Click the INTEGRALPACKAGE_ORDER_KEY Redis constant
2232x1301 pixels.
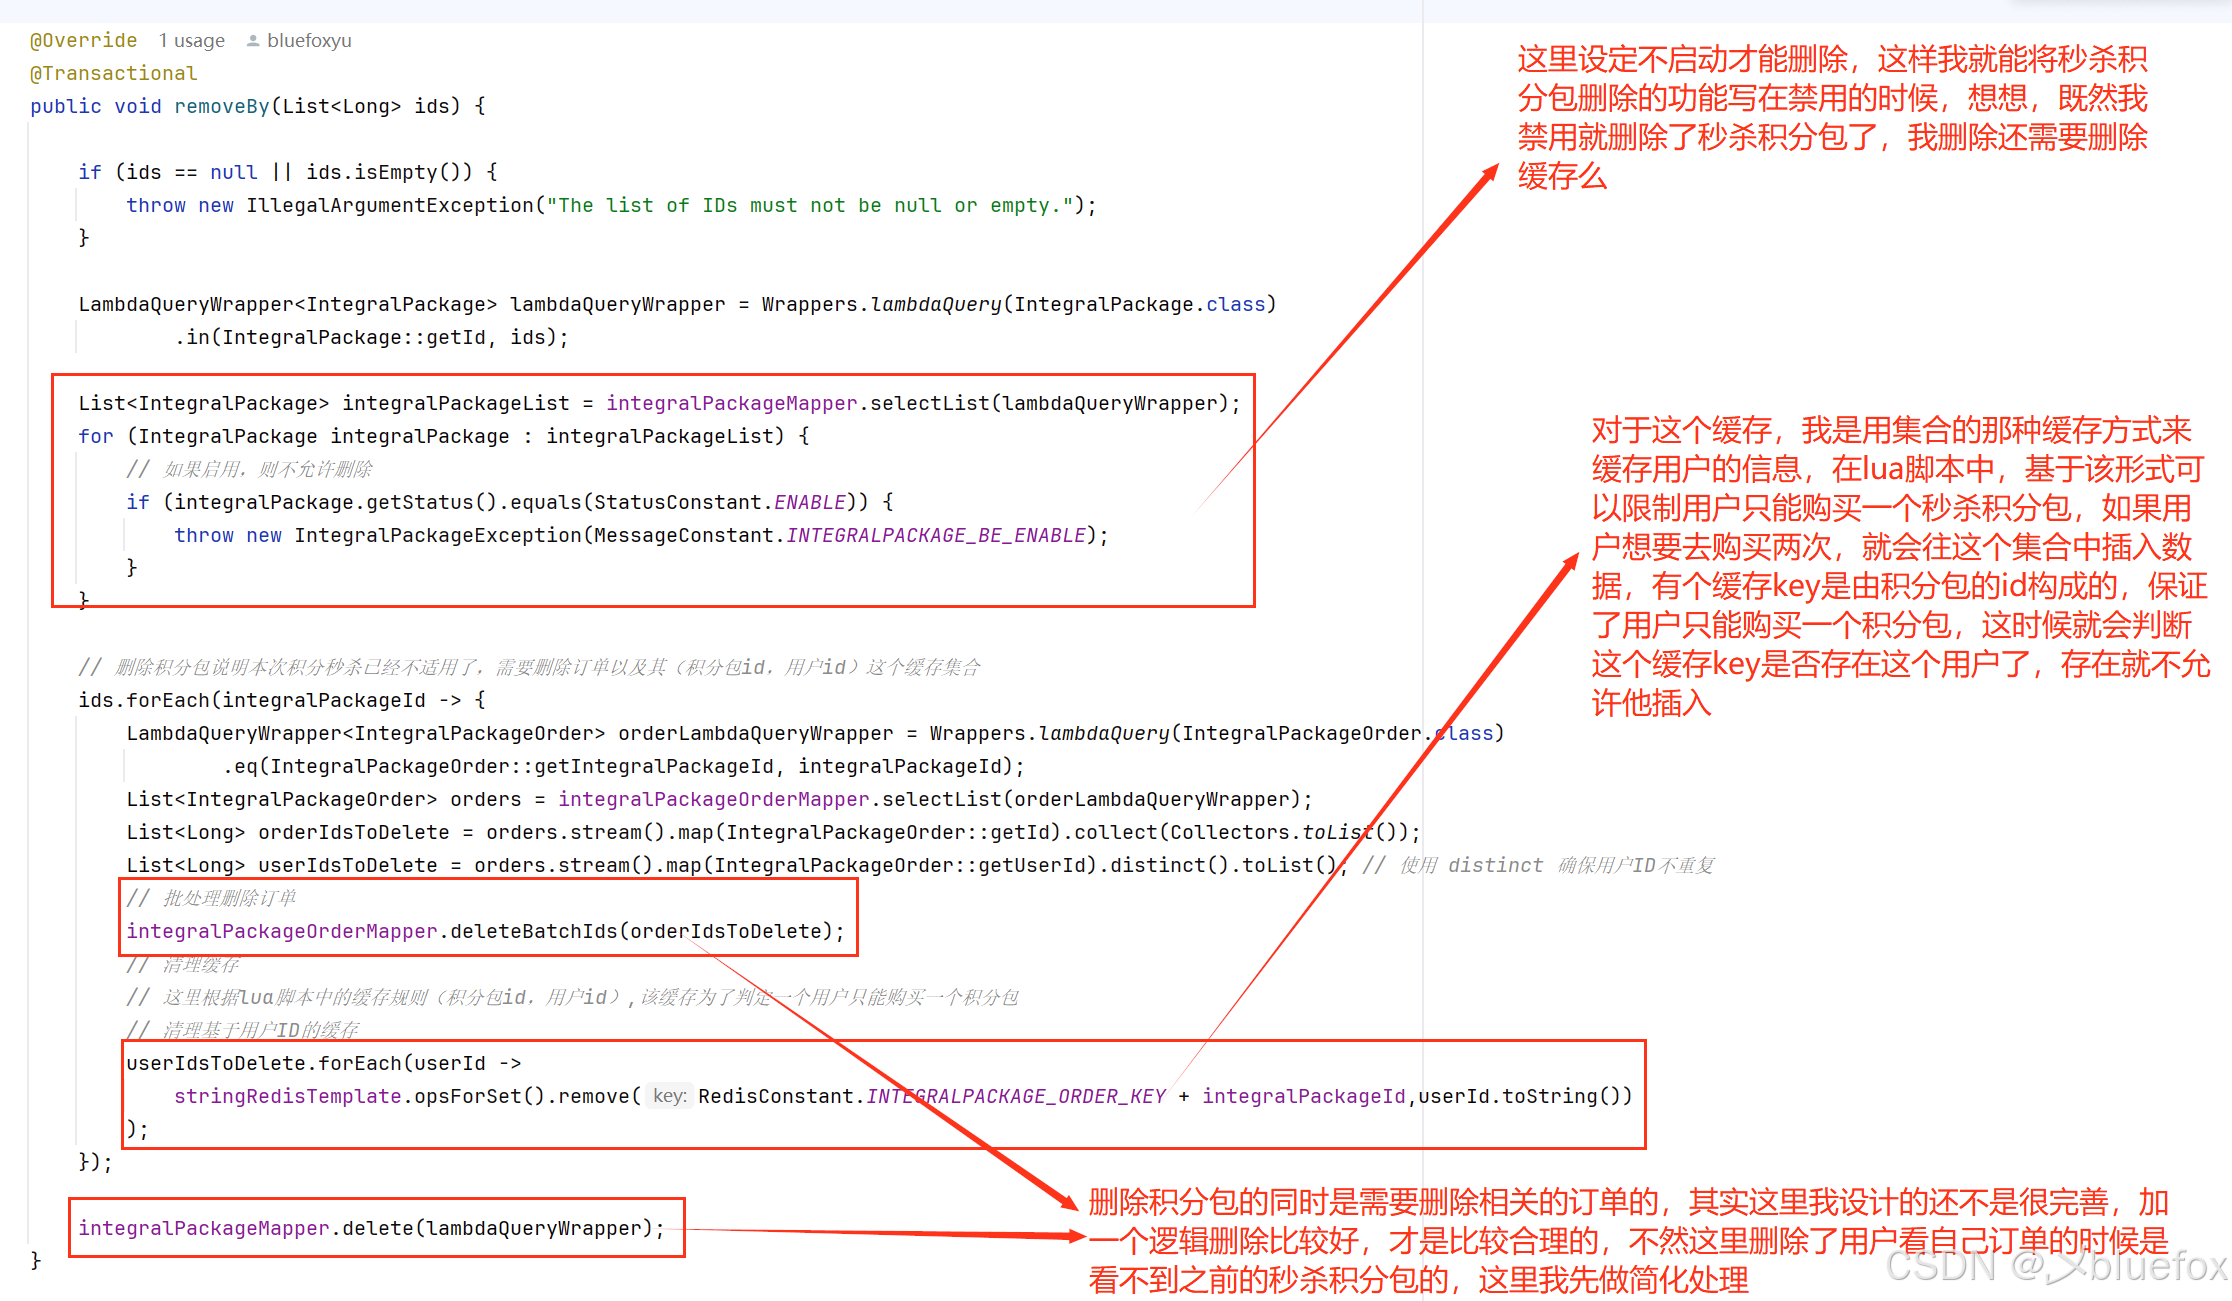click(1016, 1097)
